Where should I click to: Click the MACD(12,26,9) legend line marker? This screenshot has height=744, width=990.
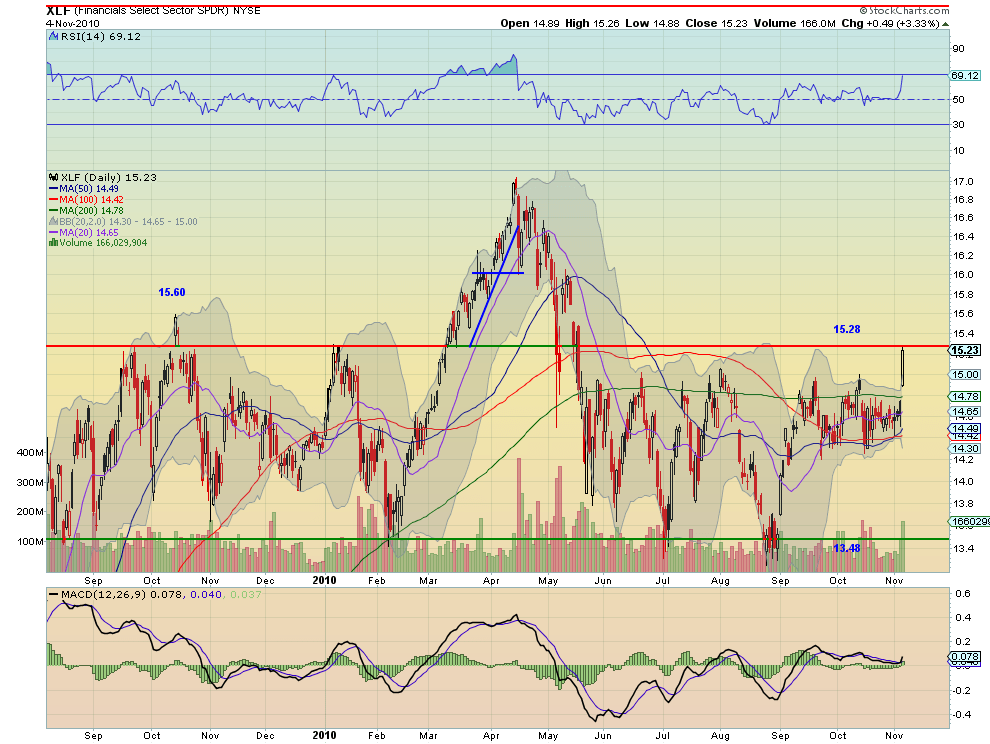pyautogui.click(x=54, y=594)
